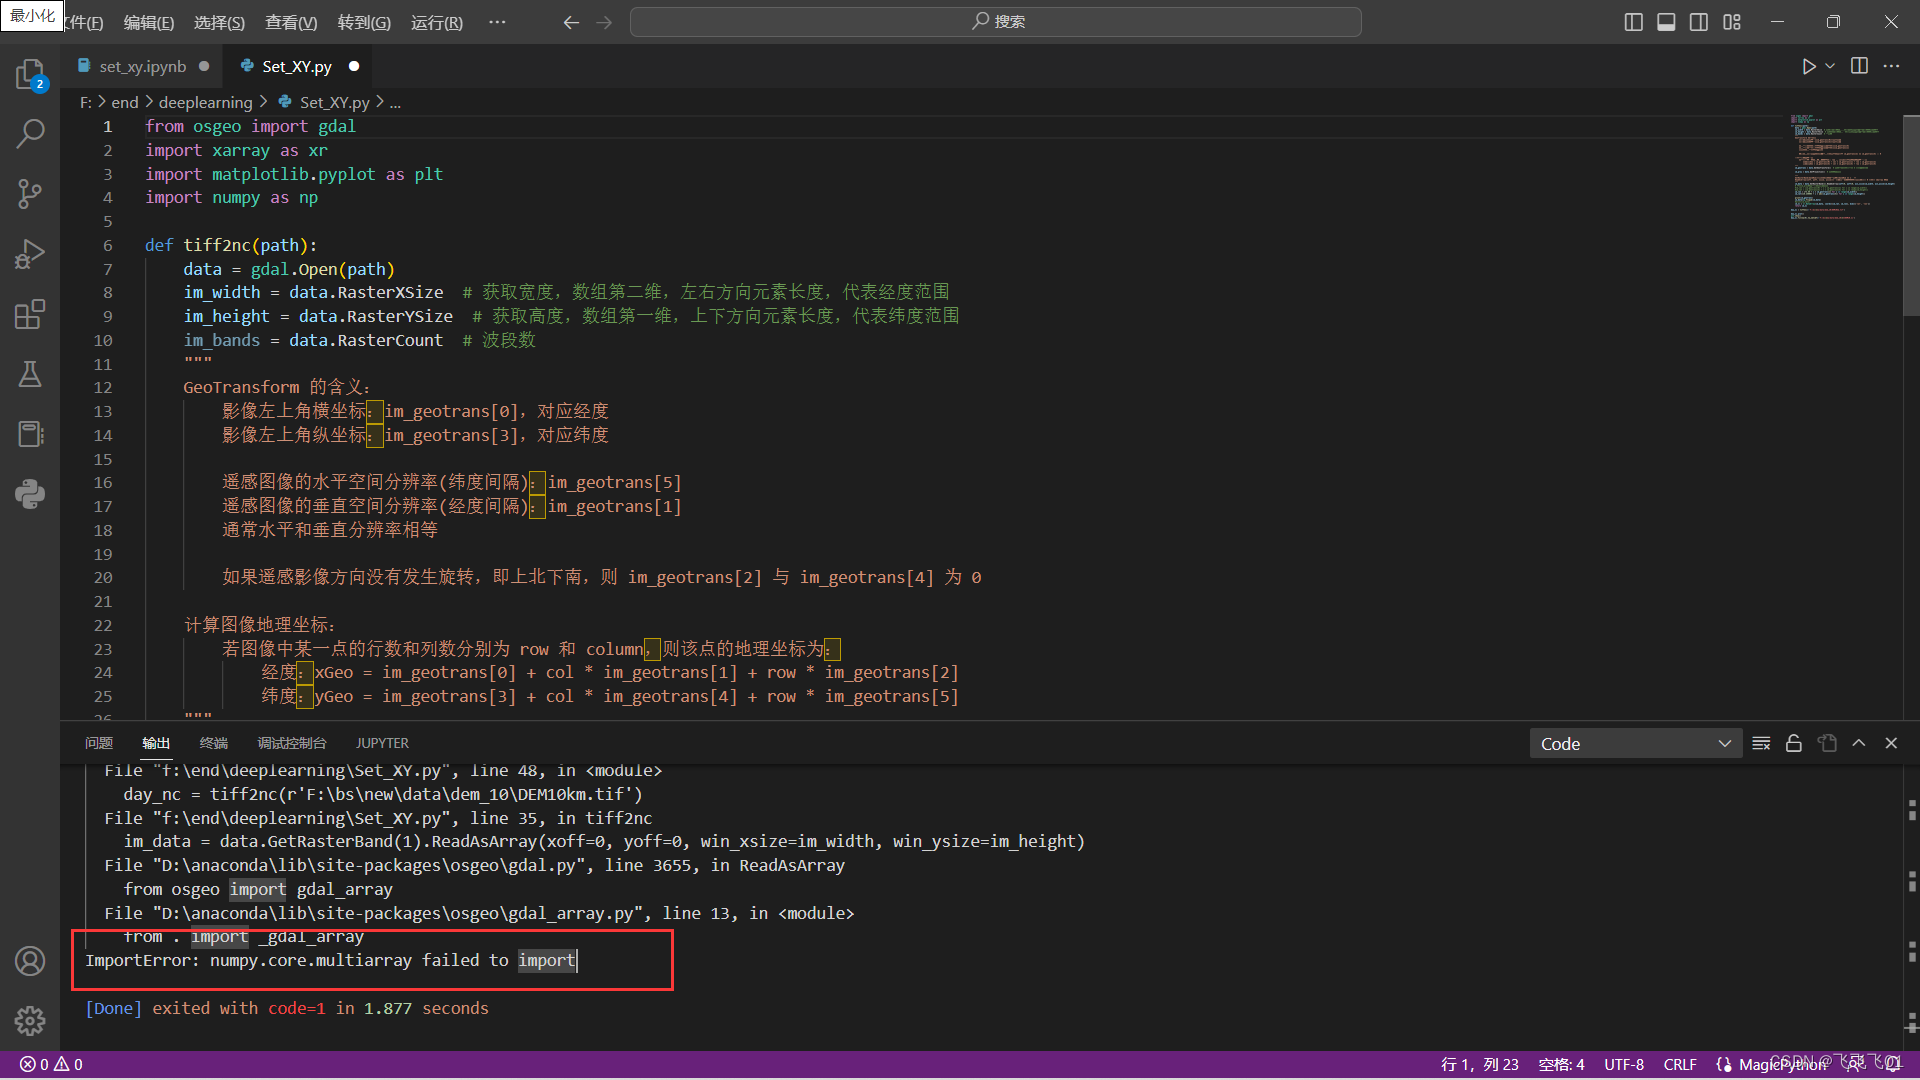Close the bottom panel
Viewport: 1920px width, 1080px height.
pyautogui.click(x=1891, y=743)
